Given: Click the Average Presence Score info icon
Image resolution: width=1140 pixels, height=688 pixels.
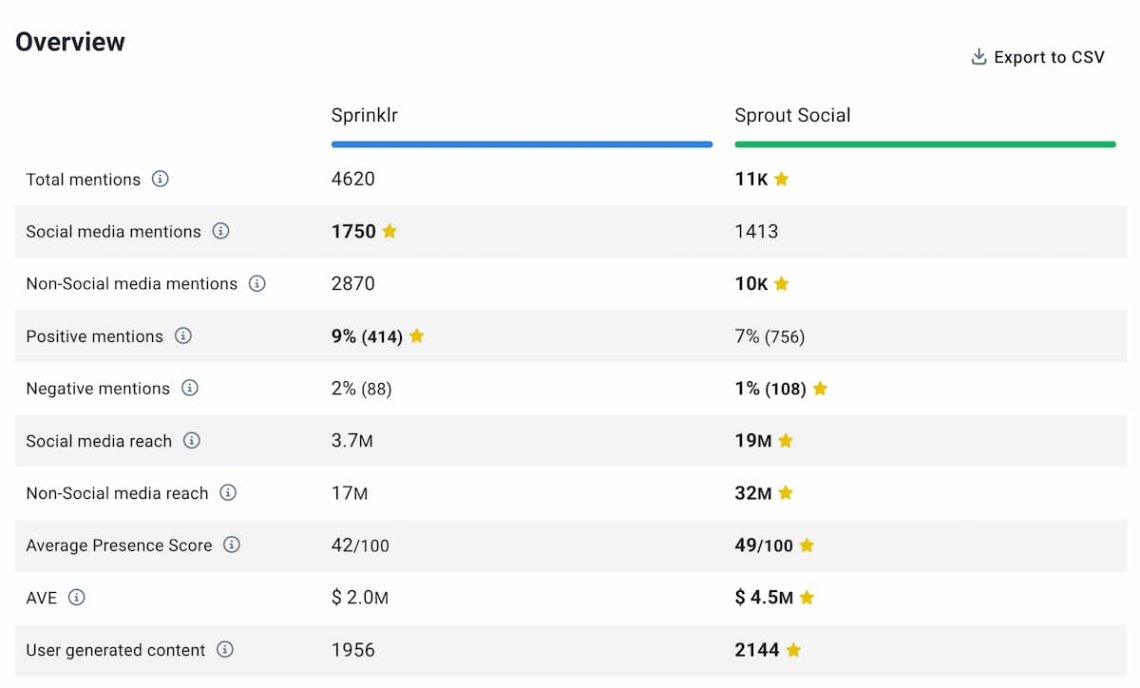Looking at the screenshot, I should coord(232,545).
